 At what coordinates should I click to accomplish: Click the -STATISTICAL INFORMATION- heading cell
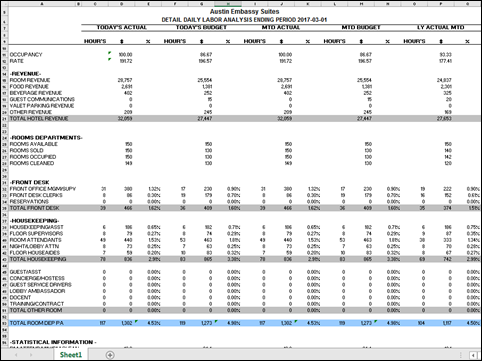(53, 342)
